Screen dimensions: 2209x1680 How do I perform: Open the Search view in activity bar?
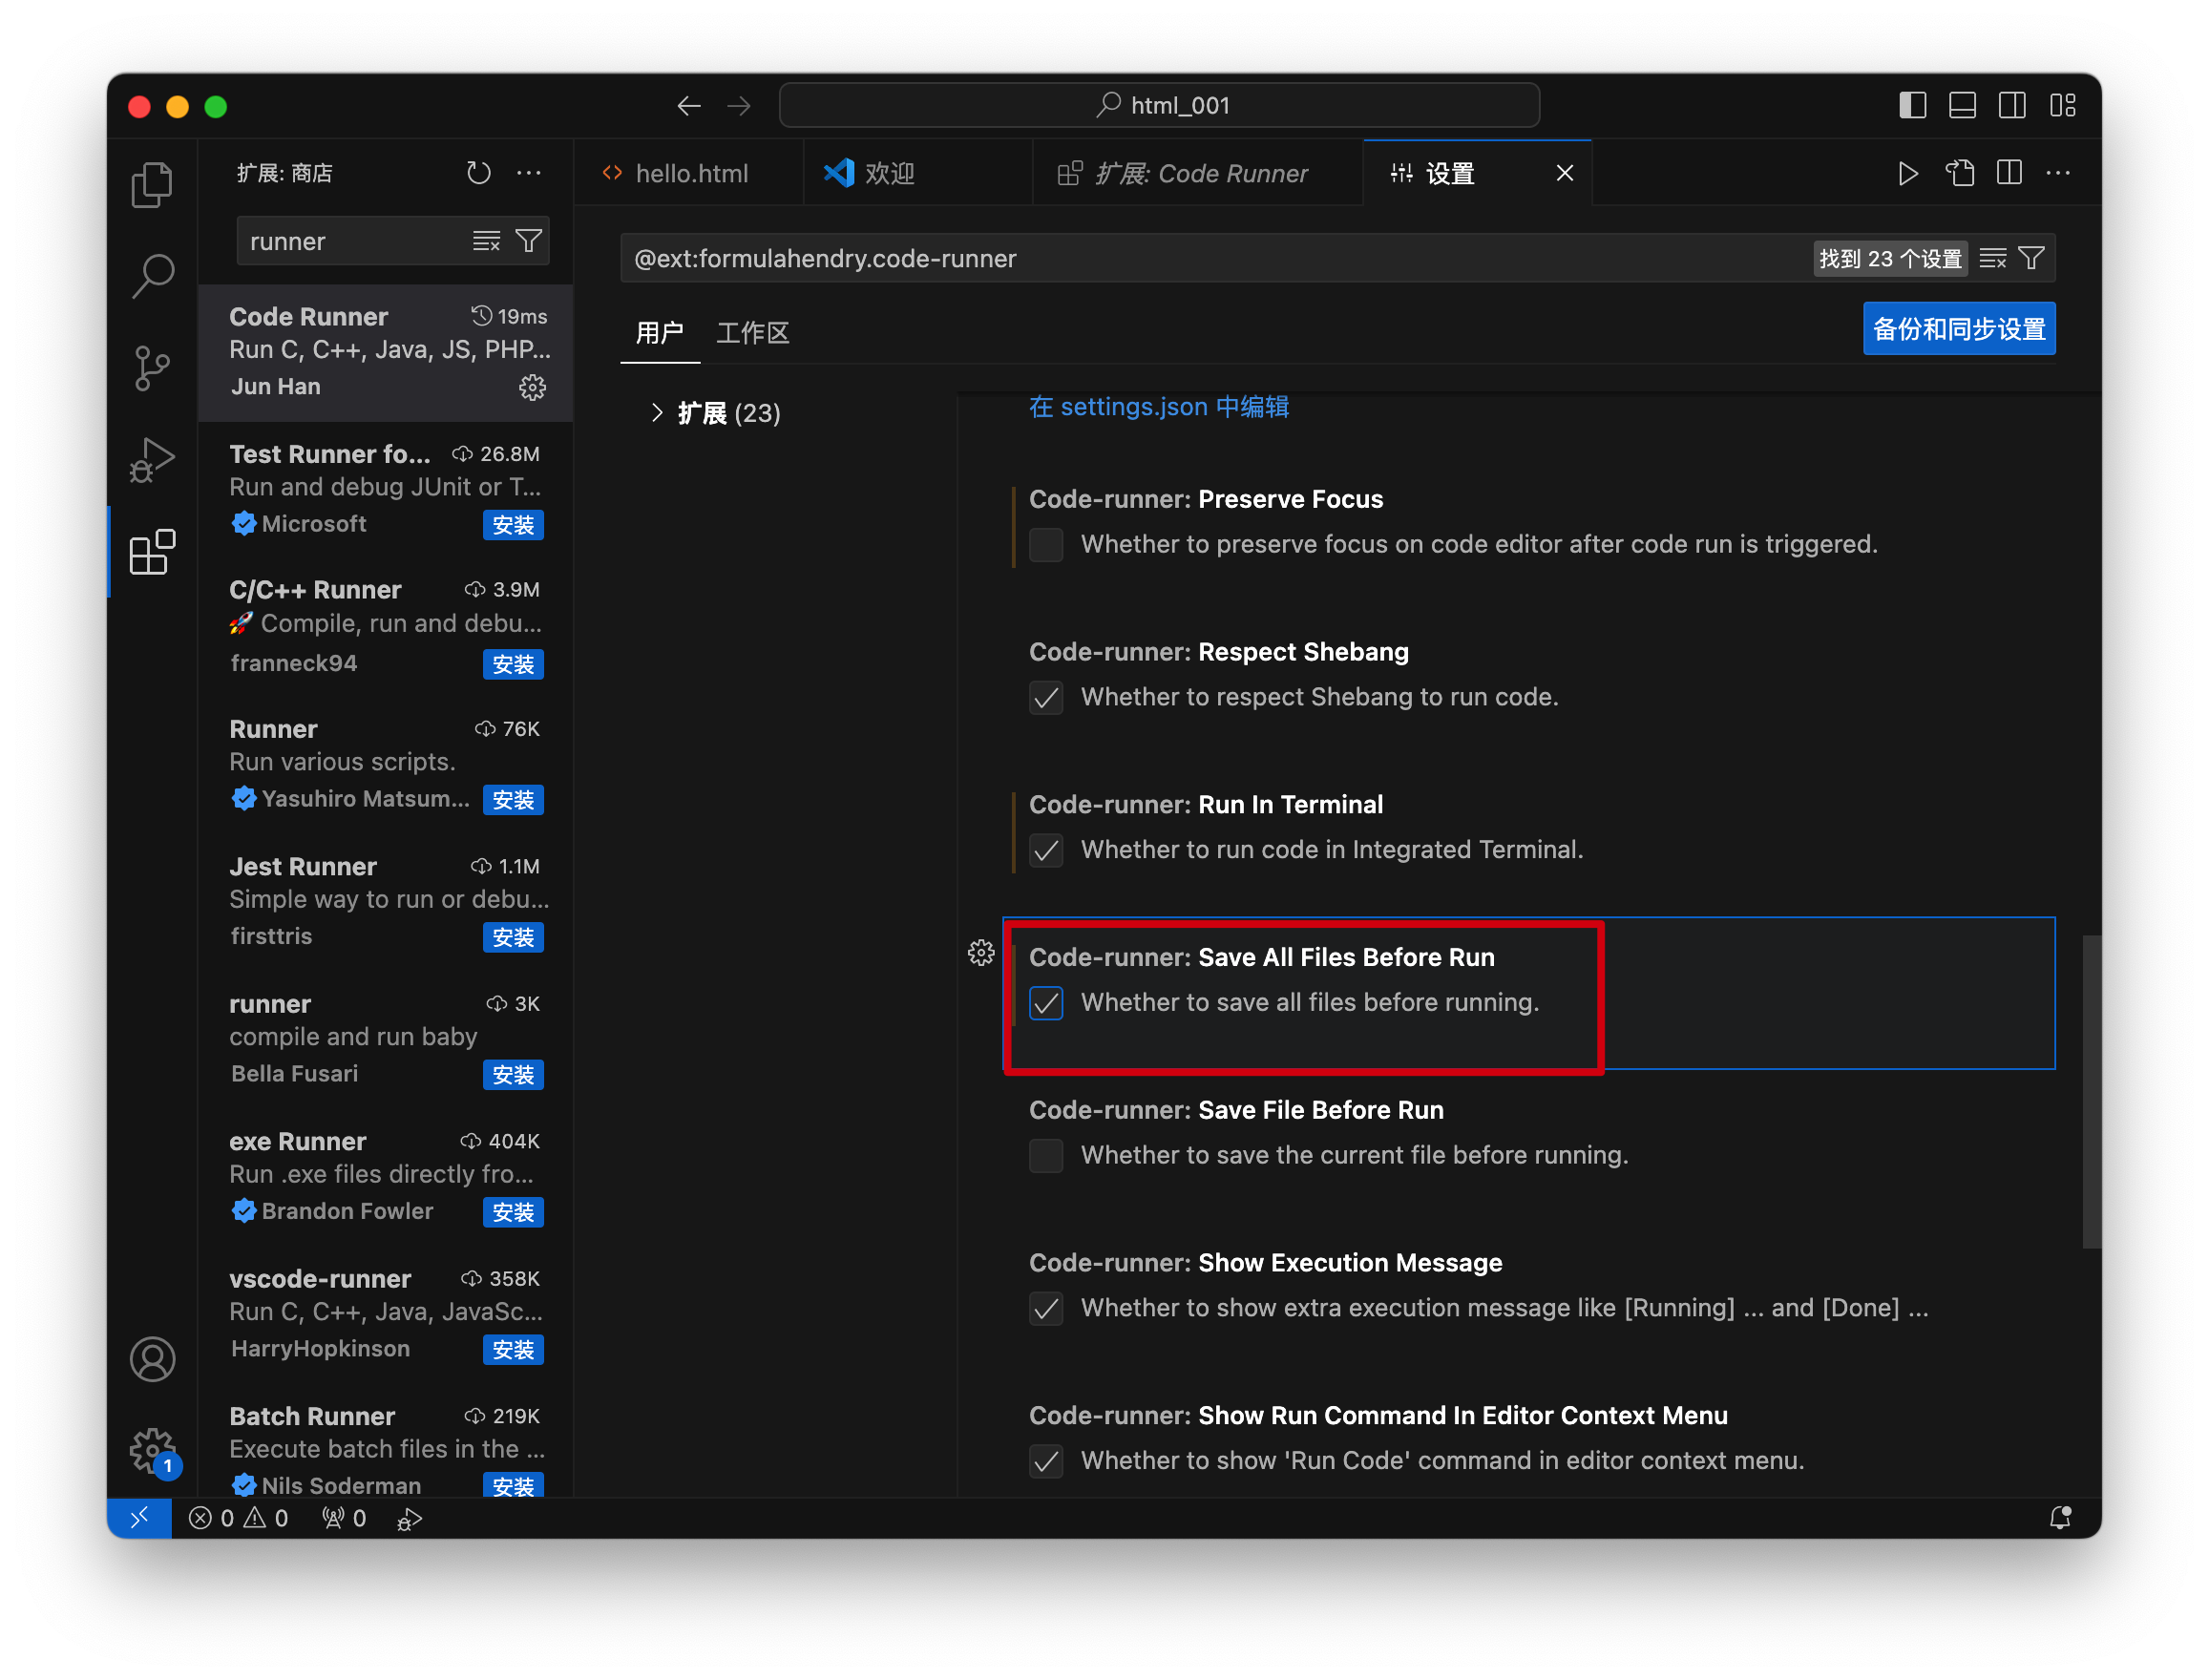(152, 276)
